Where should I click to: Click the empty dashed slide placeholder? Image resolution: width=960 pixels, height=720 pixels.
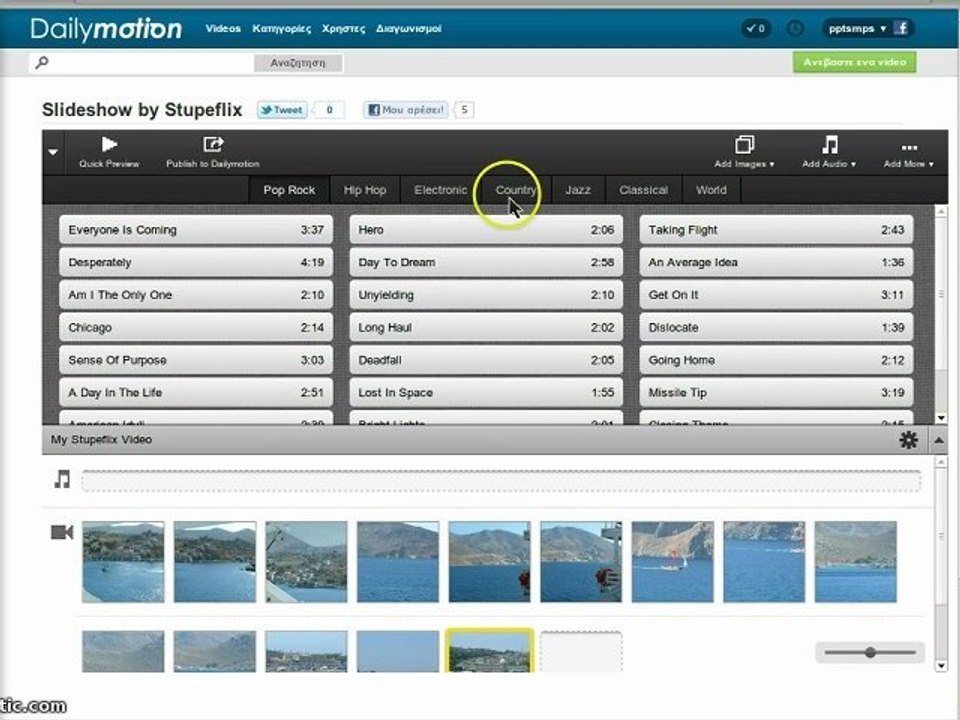[x=581, y=652]
